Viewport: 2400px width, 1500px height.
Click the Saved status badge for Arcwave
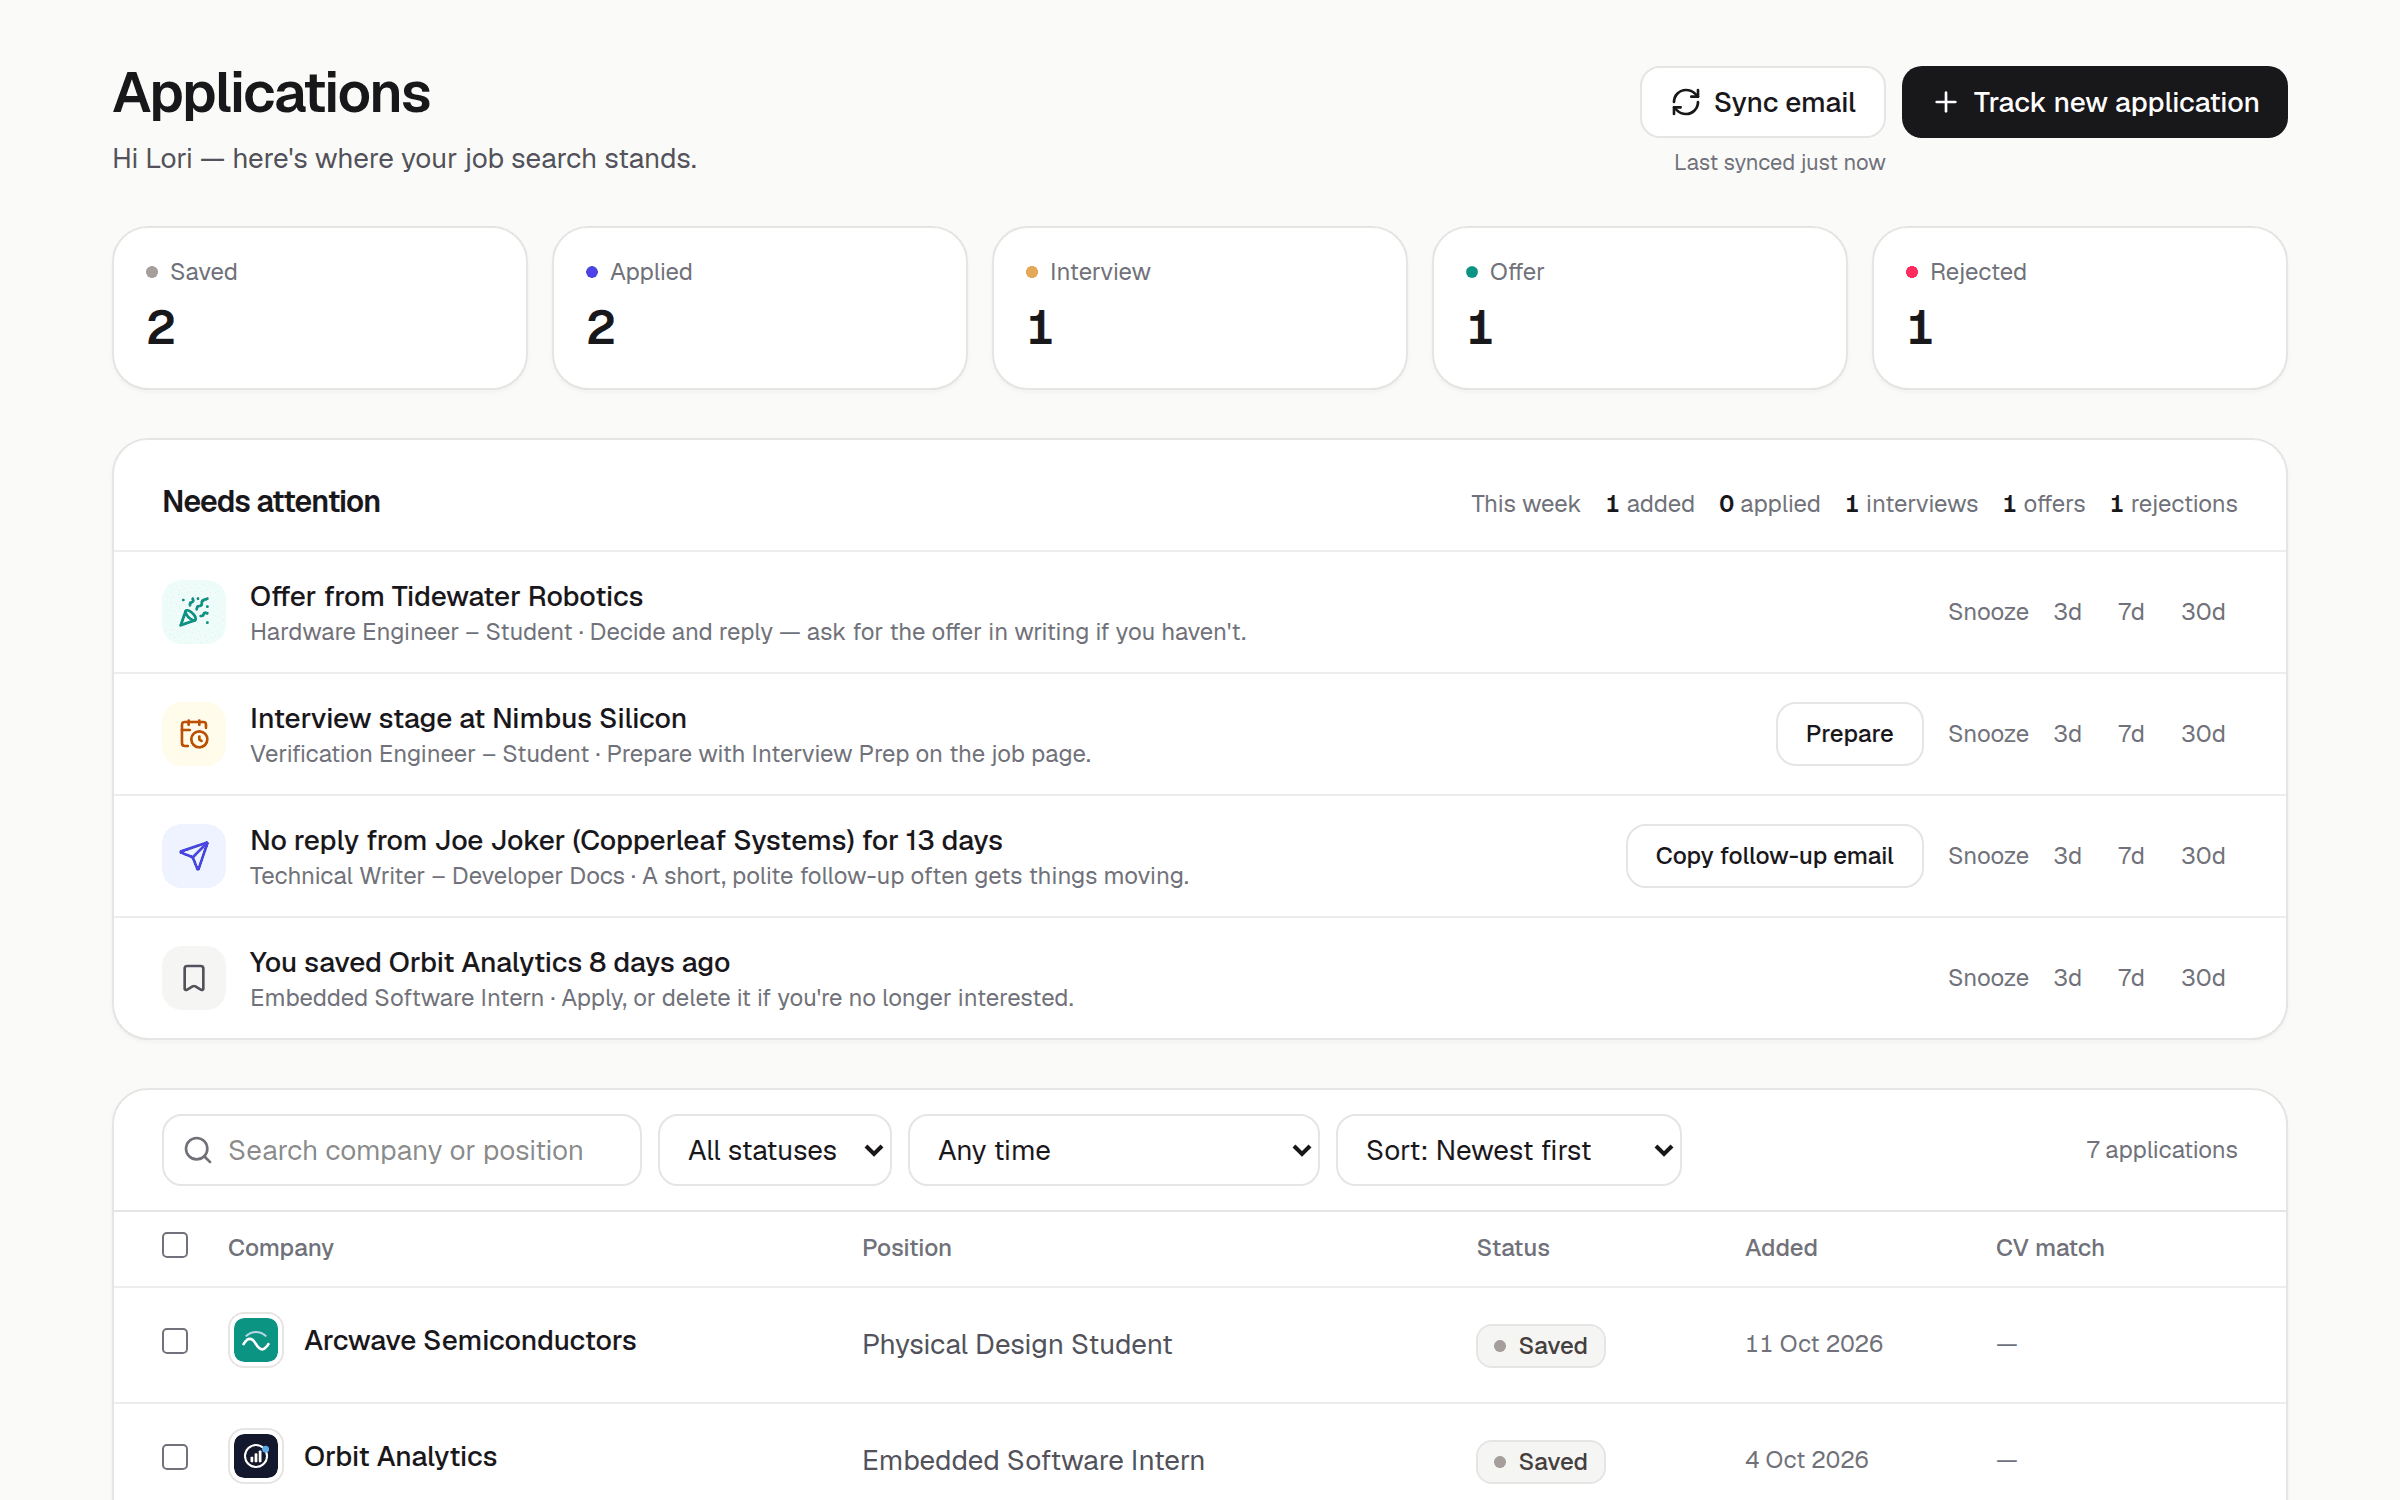[x=1541, y=1345]
